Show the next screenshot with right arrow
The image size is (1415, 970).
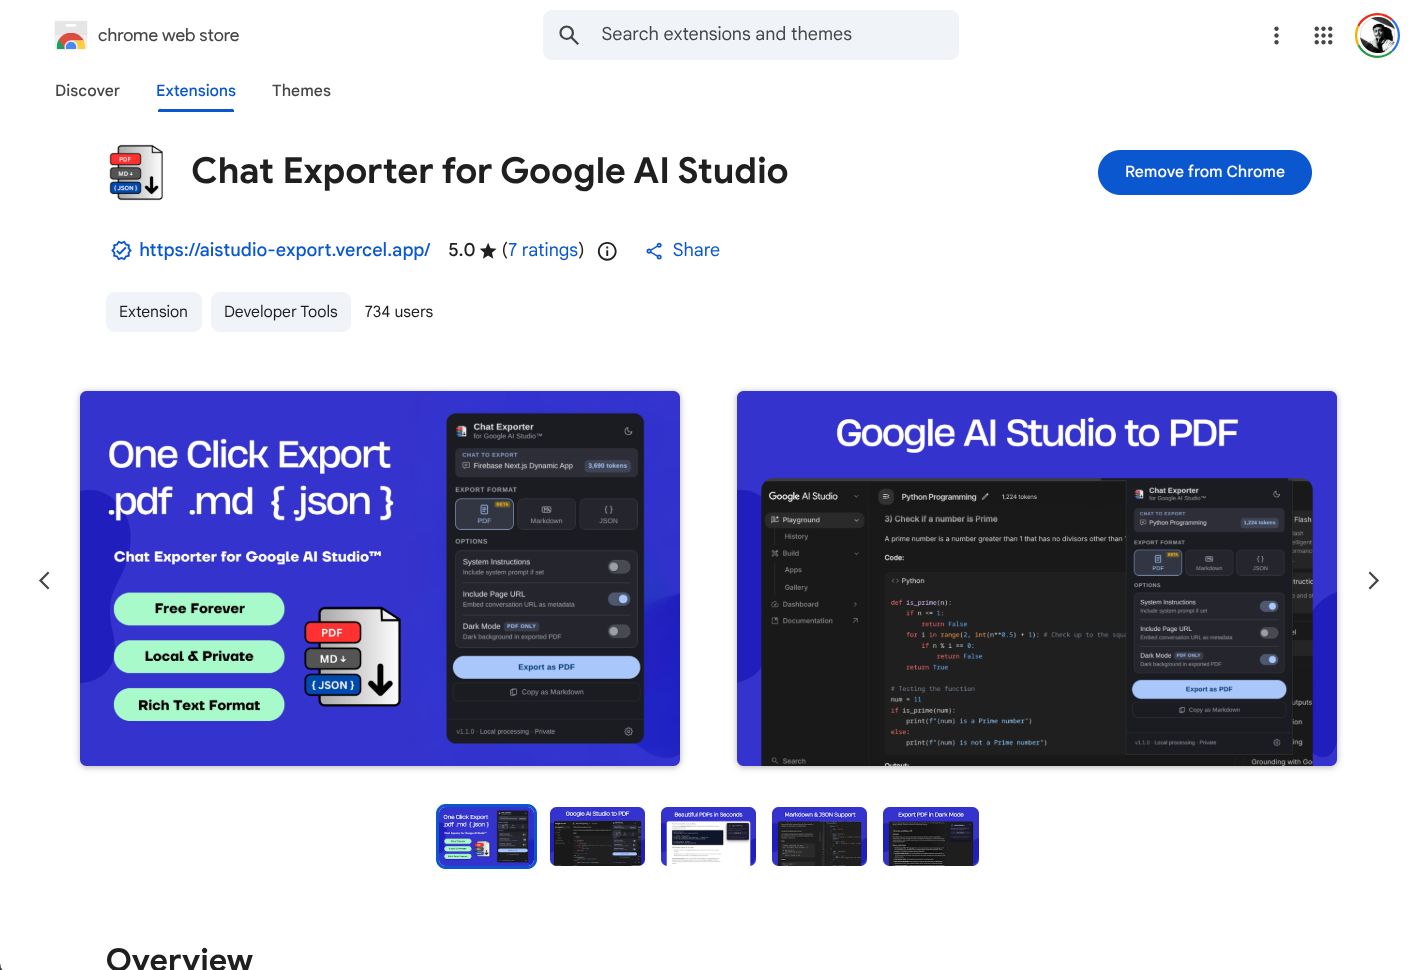coord(1373,580)
